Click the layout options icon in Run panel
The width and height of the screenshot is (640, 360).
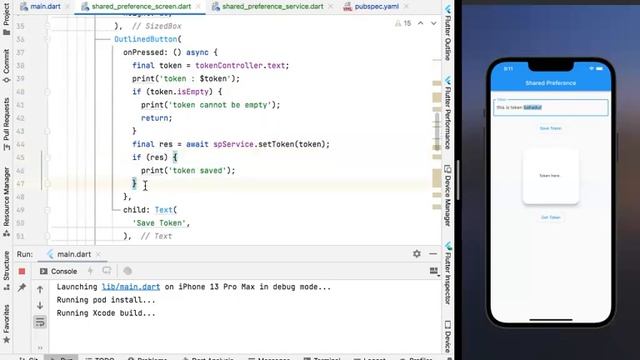[434, 271]
